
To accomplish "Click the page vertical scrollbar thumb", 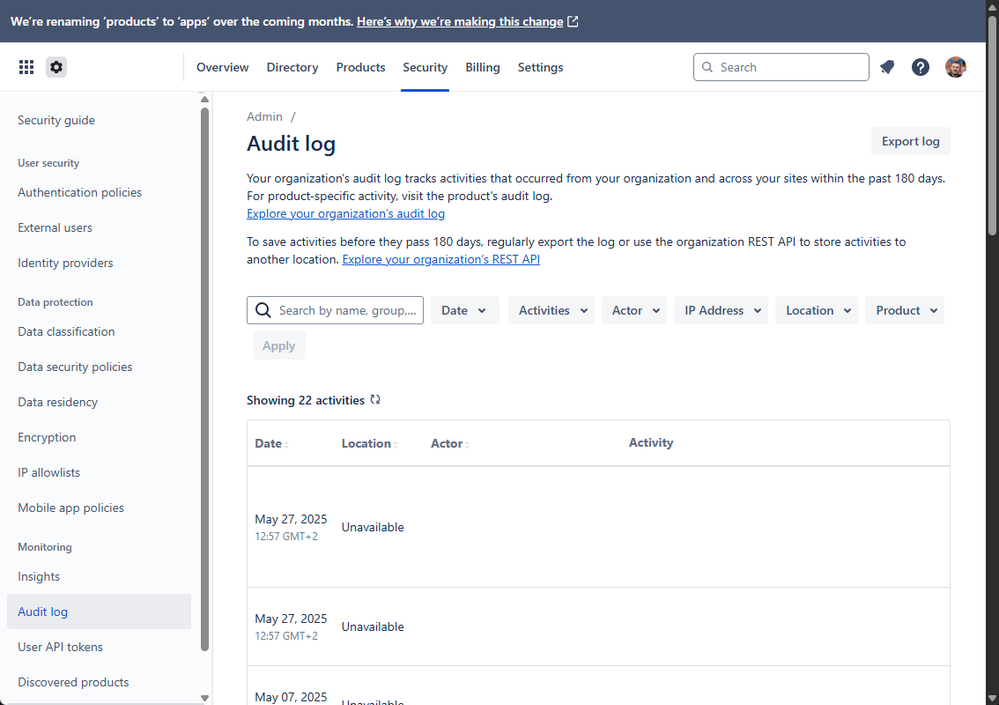I will [992, 126].
